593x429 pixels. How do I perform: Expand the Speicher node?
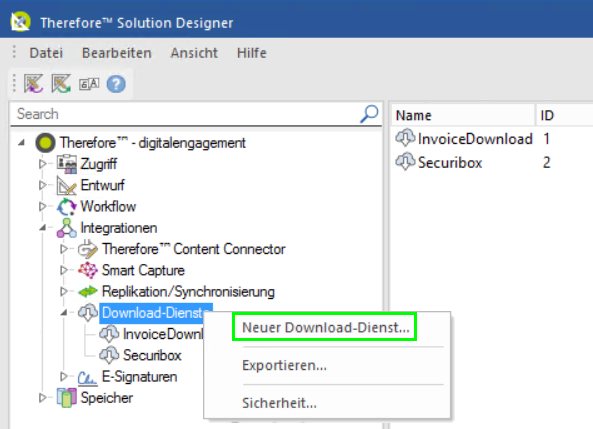pyautogui.click(x=43, y=398)
